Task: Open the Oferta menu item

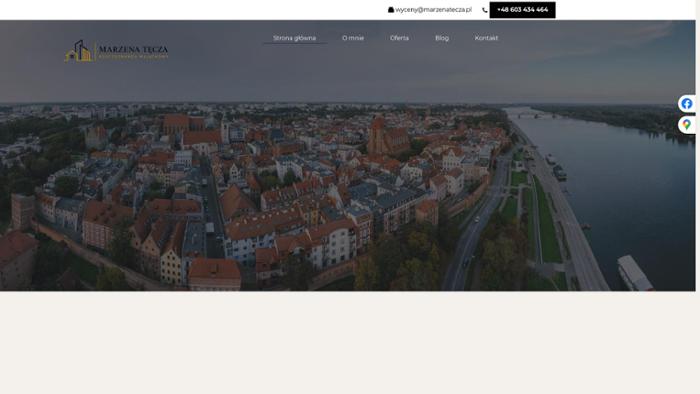Action: [399, 38]
